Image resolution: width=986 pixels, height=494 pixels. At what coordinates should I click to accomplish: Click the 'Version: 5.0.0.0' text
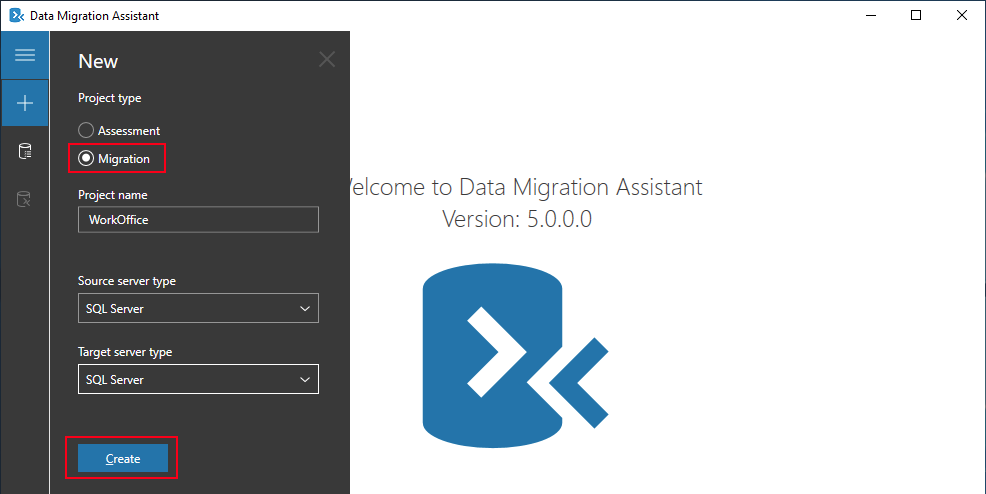point(517,219)
